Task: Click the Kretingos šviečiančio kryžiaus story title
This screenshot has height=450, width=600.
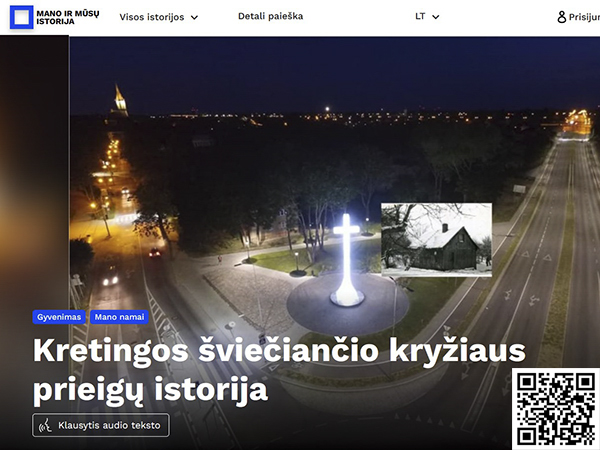Action: (279, 369)
